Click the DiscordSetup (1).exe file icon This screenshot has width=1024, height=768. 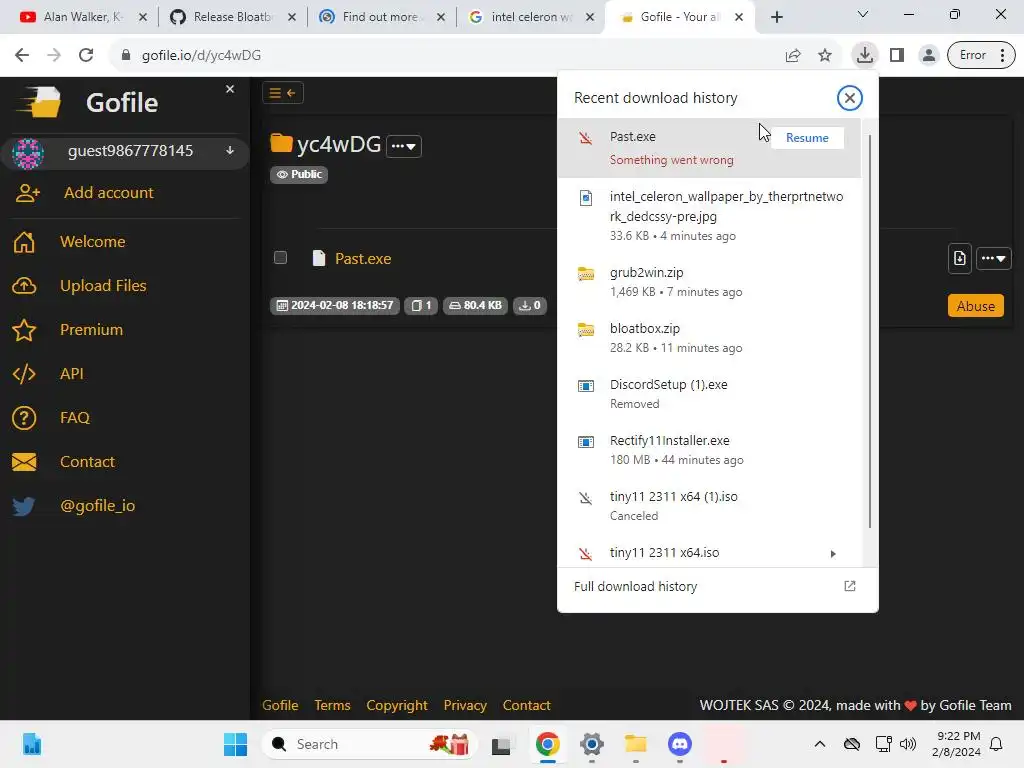coord(586,386)
